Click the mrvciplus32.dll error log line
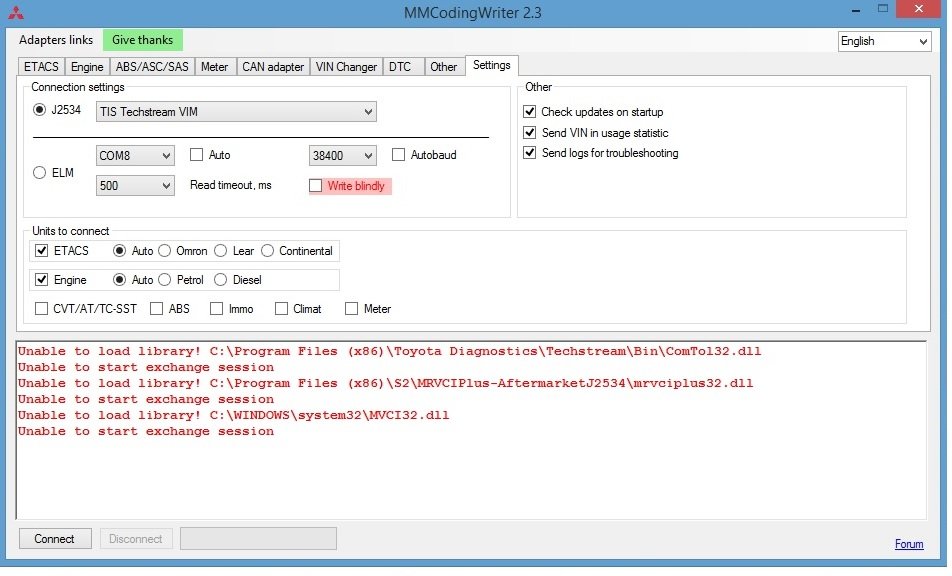The height and width of the screenshot is (576, 952). [x=386, y=384]
